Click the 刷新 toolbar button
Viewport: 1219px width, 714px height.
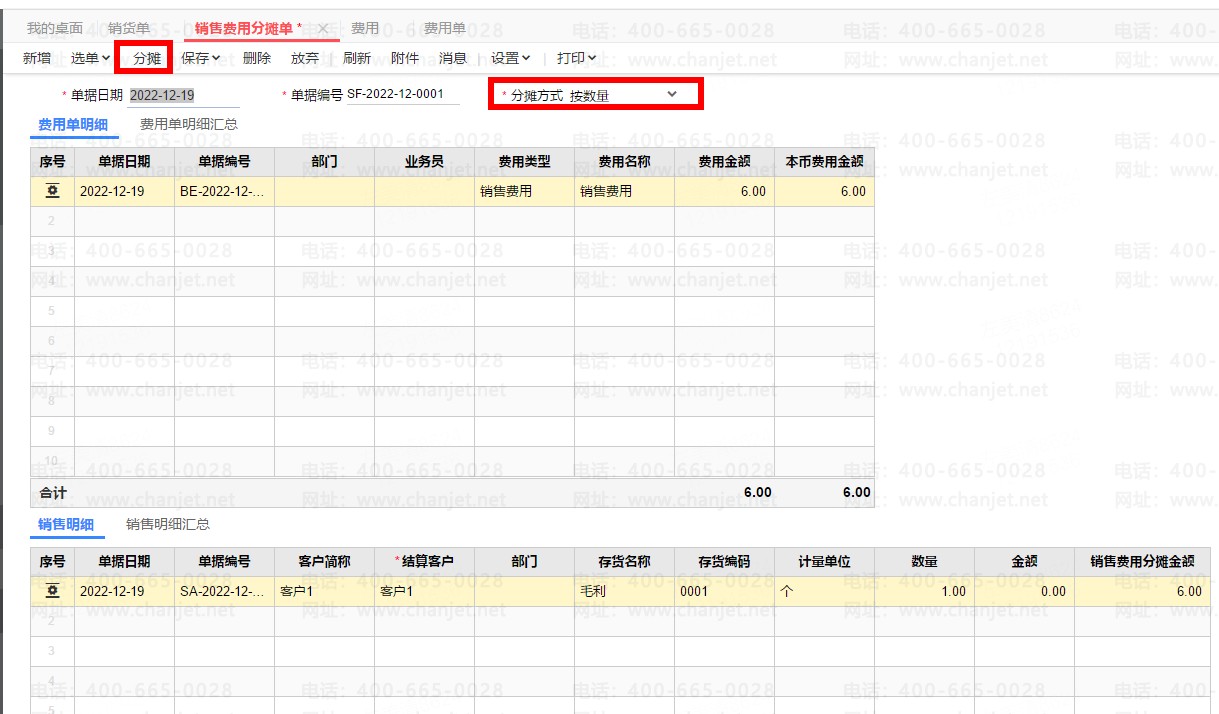tap(356, 58)
